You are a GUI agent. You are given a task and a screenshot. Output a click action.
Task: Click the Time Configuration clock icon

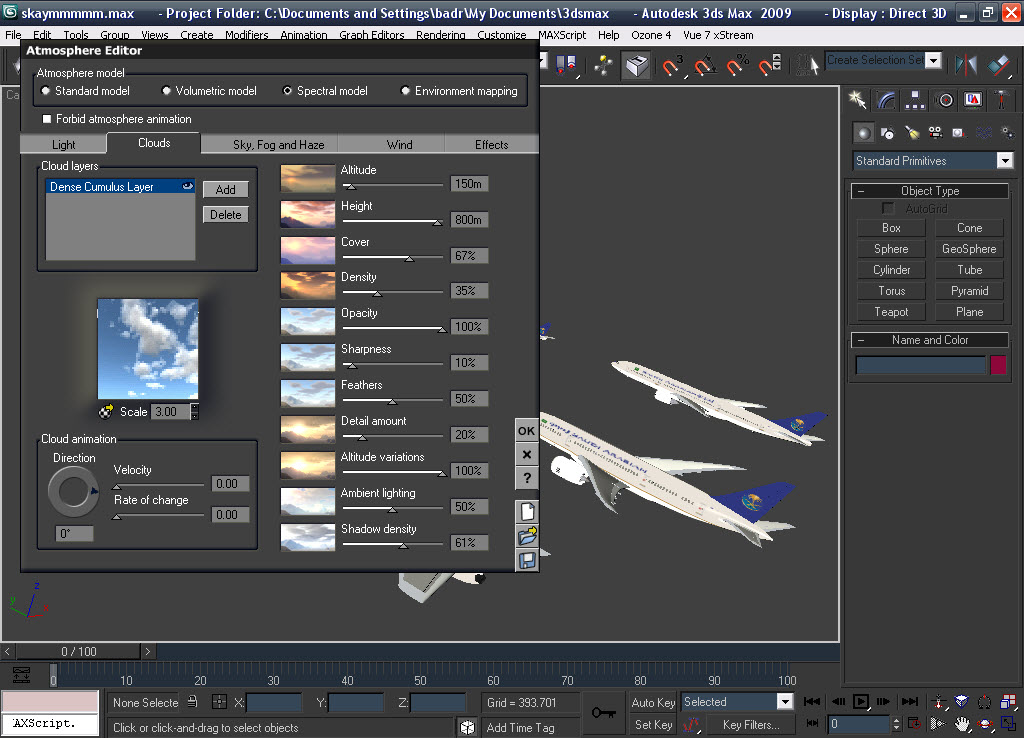point(914,724)
